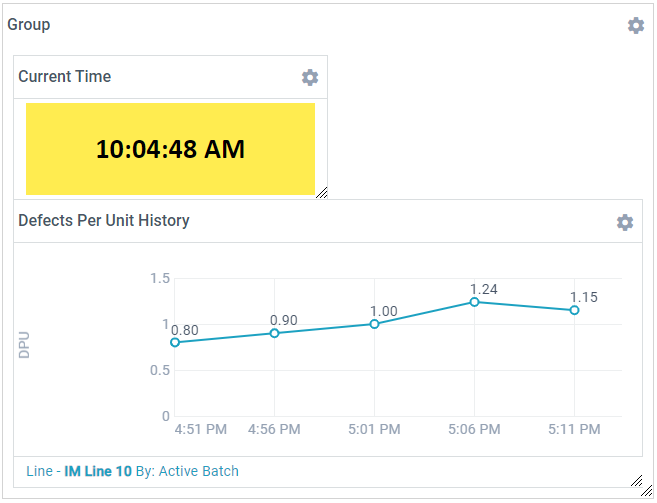Open Defects Per Unit History settings gear
657x503 pixels.
coord(625,222)
